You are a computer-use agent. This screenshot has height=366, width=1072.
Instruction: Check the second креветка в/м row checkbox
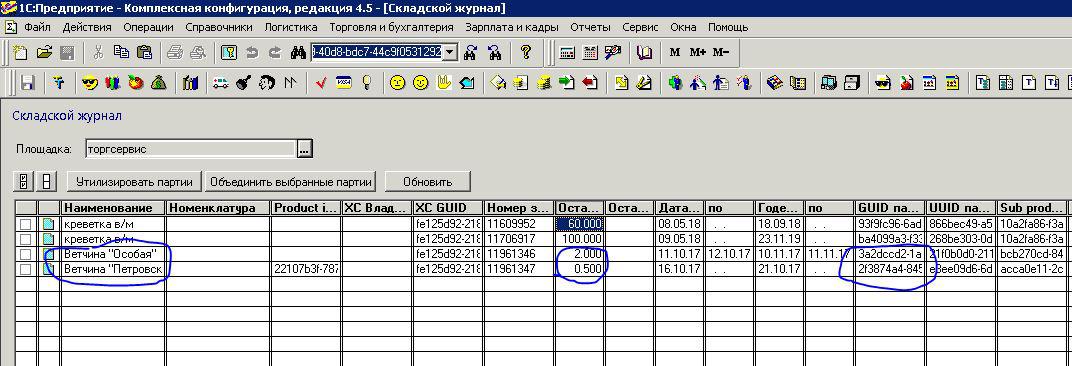tap(26, 239)
